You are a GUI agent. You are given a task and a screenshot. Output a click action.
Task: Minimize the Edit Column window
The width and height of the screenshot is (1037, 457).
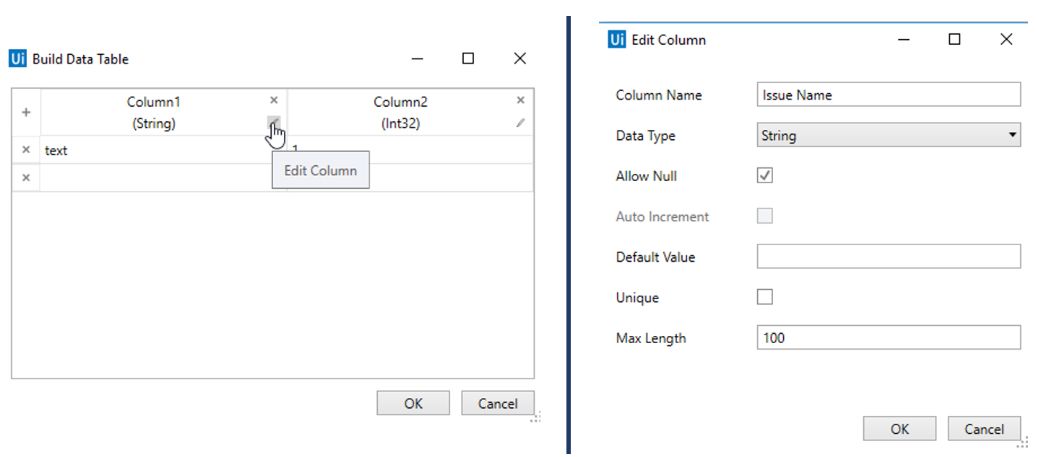tap(904, 40)
